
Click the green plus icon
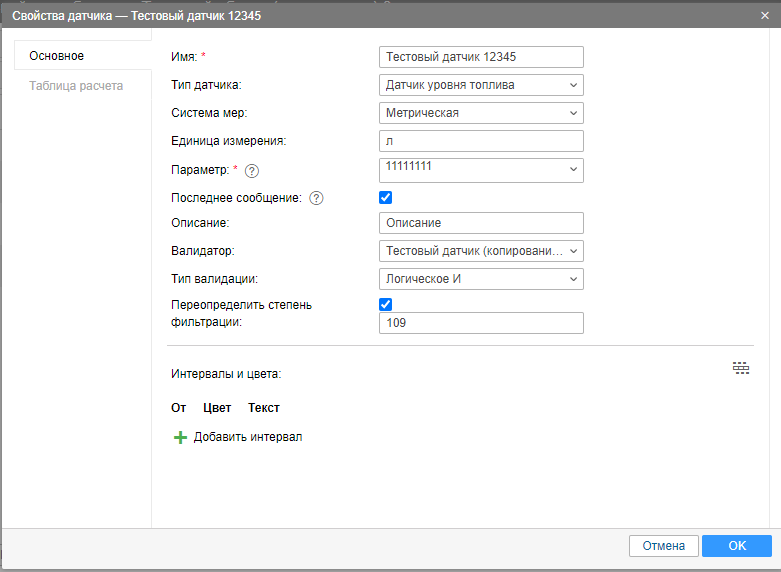[x=180, y=437]
